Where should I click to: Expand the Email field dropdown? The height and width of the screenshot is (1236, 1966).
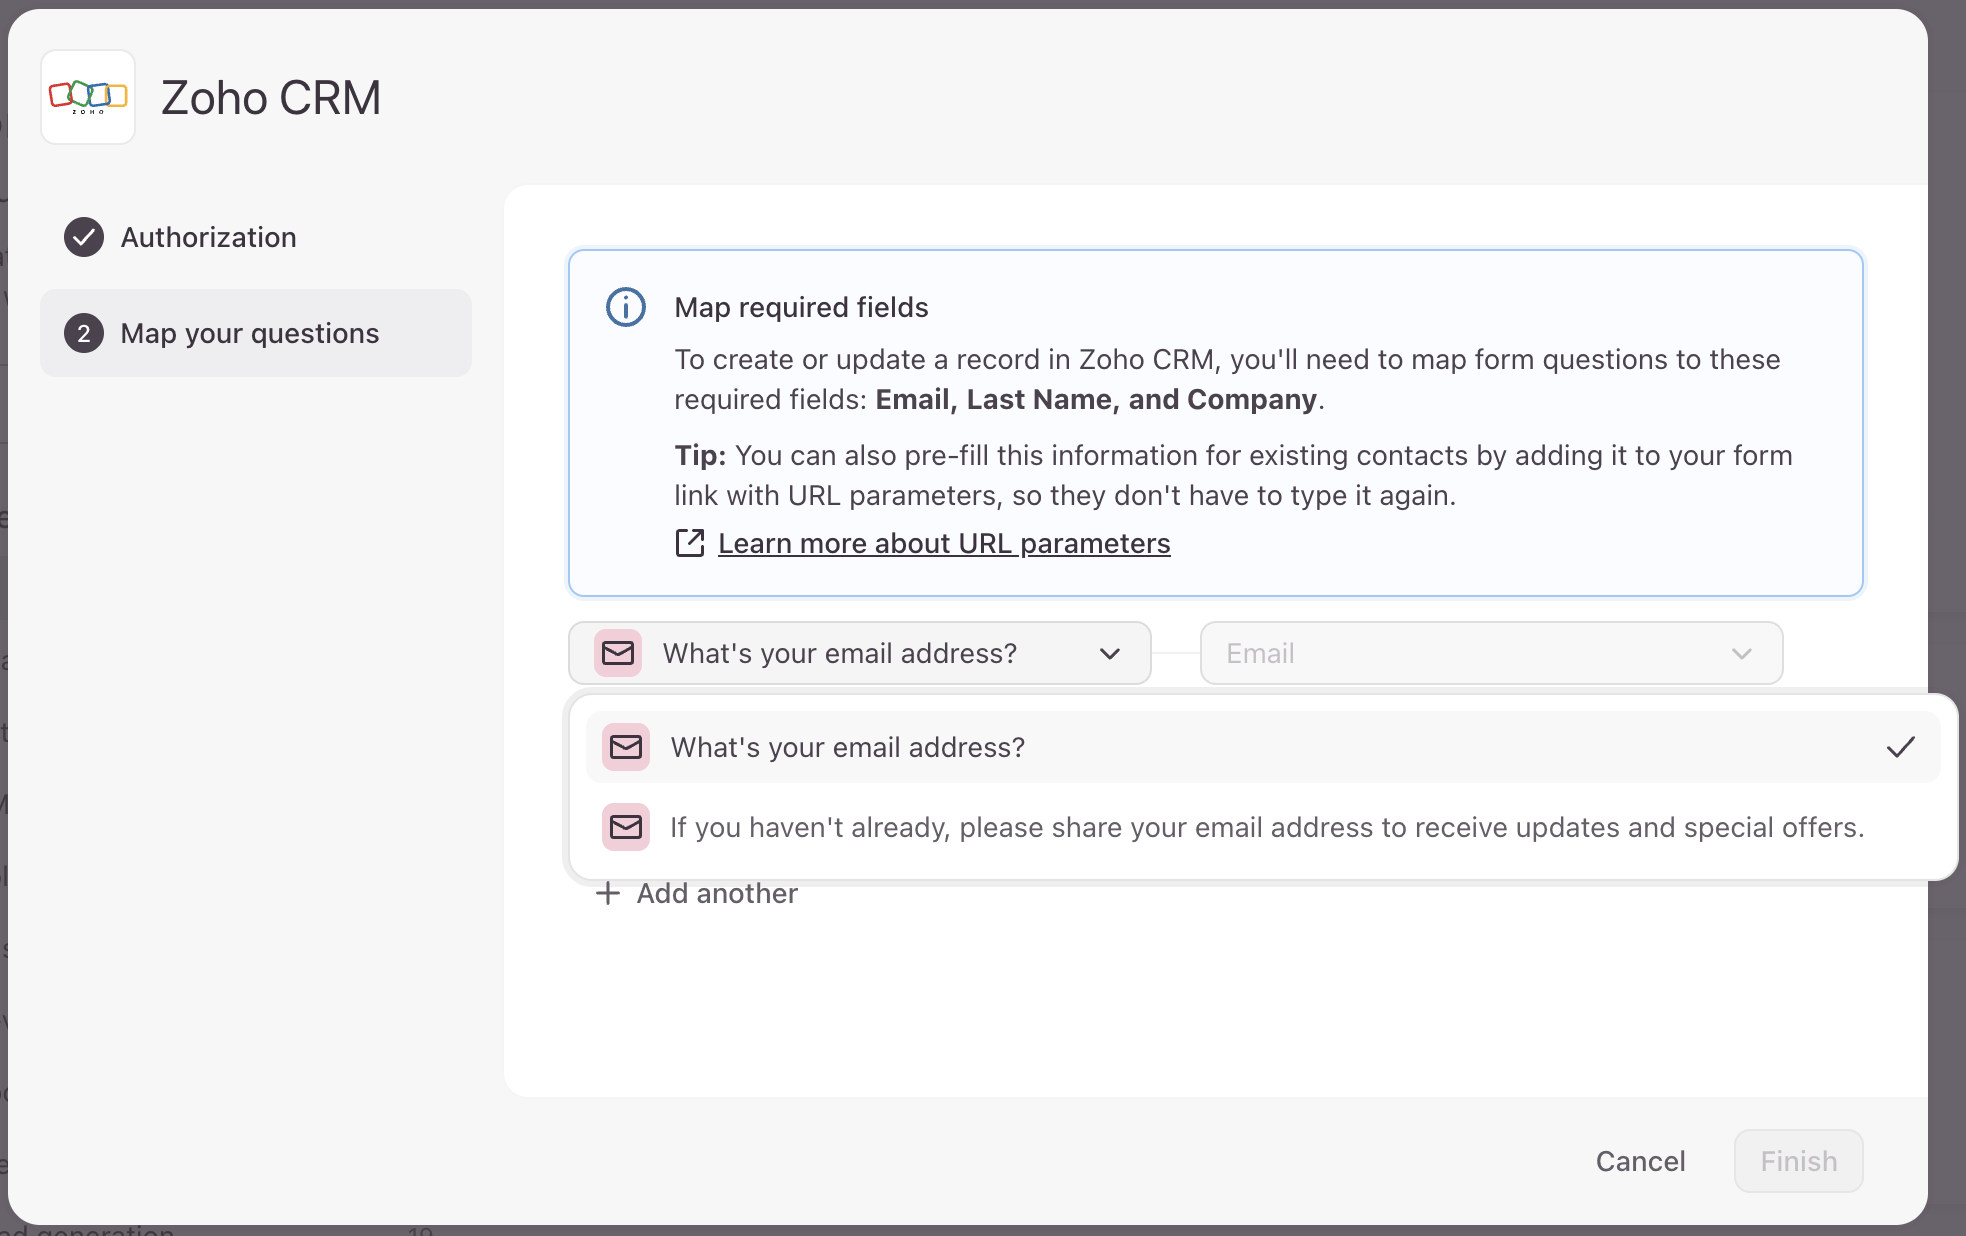[x=1491, y=653]
